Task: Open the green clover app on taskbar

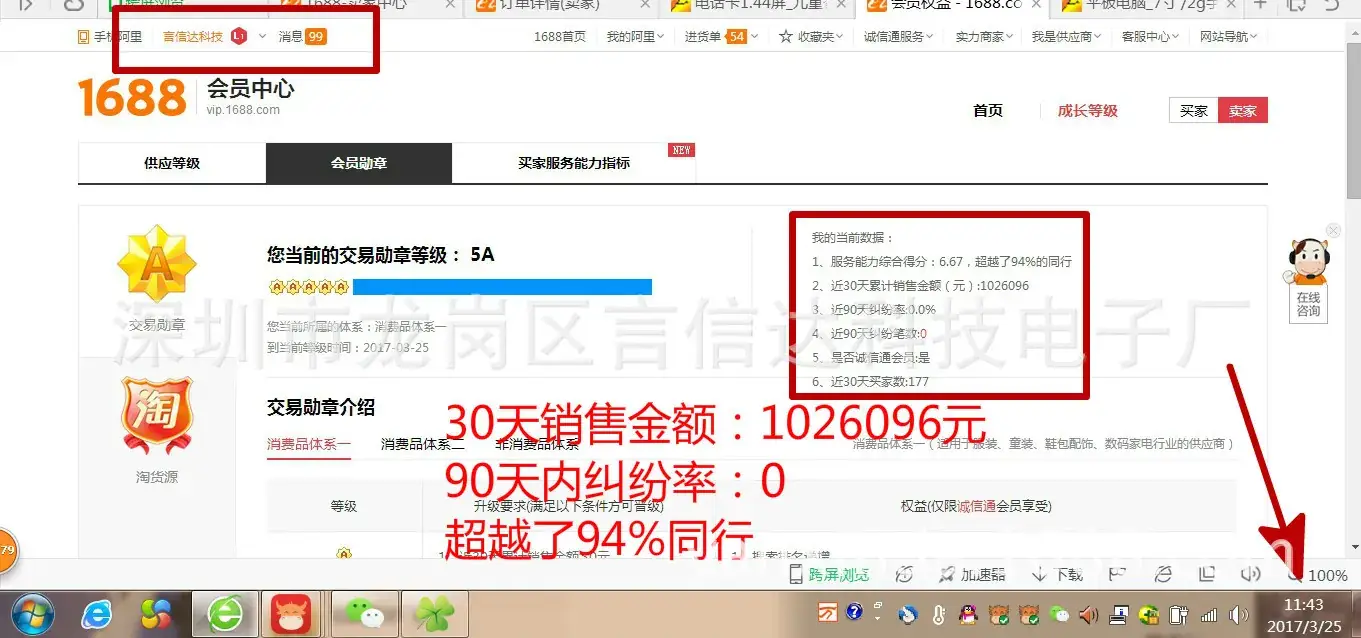Action: coord(433,614)
